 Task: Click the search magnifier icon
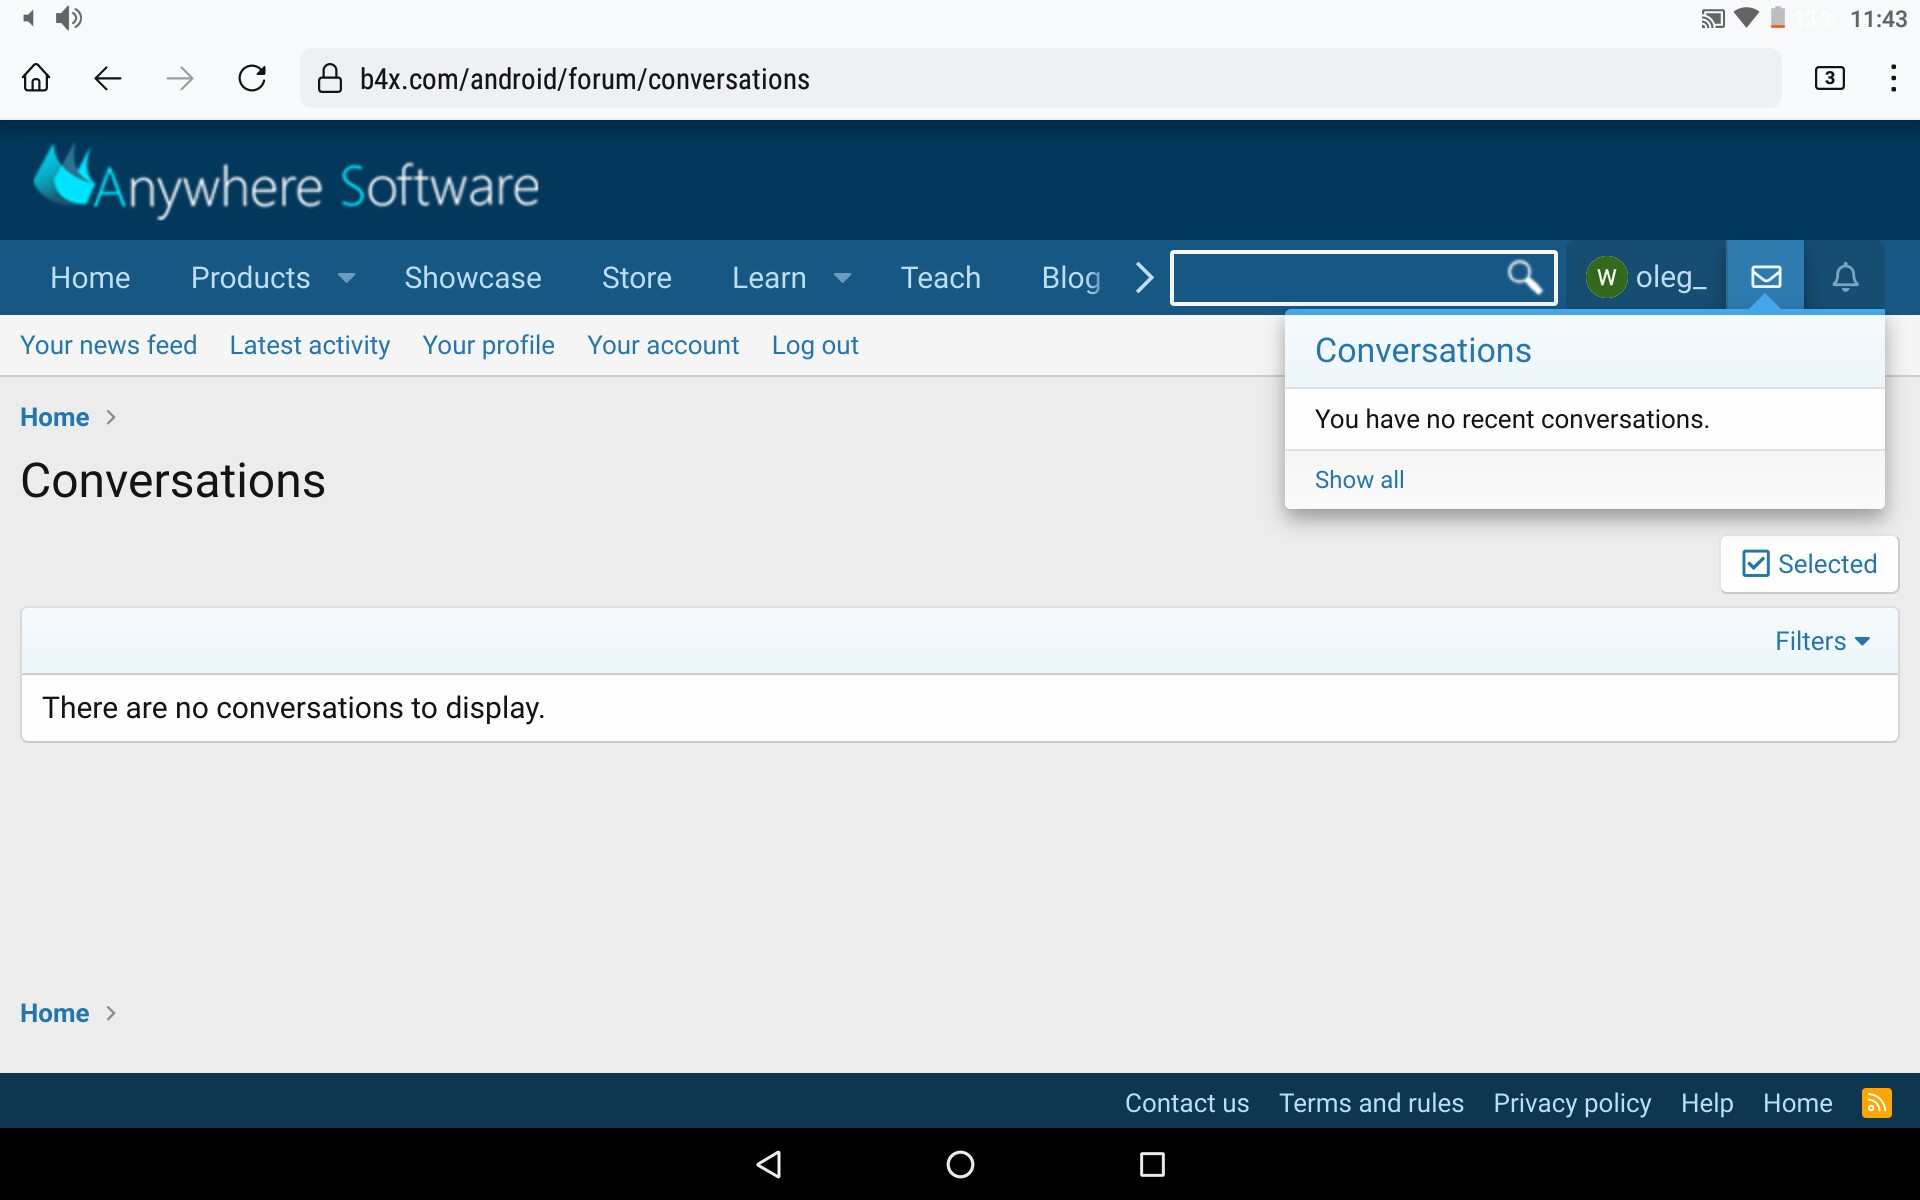click(x=1524, y=277)
